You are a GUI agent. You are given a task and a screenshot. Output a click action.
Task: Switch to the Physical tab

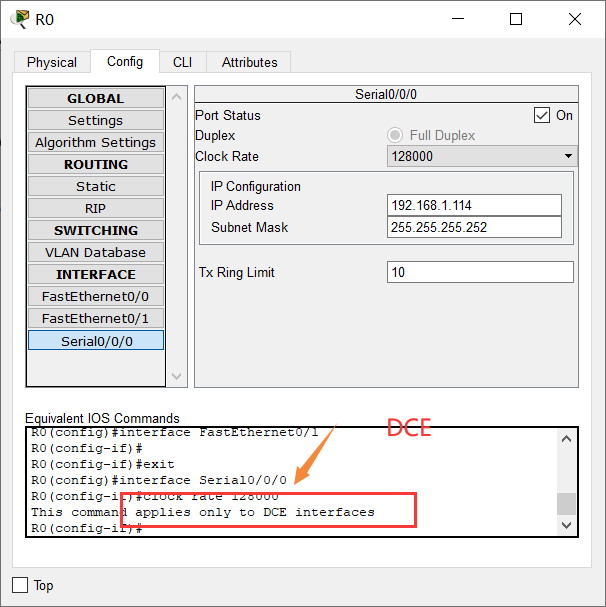52,62
